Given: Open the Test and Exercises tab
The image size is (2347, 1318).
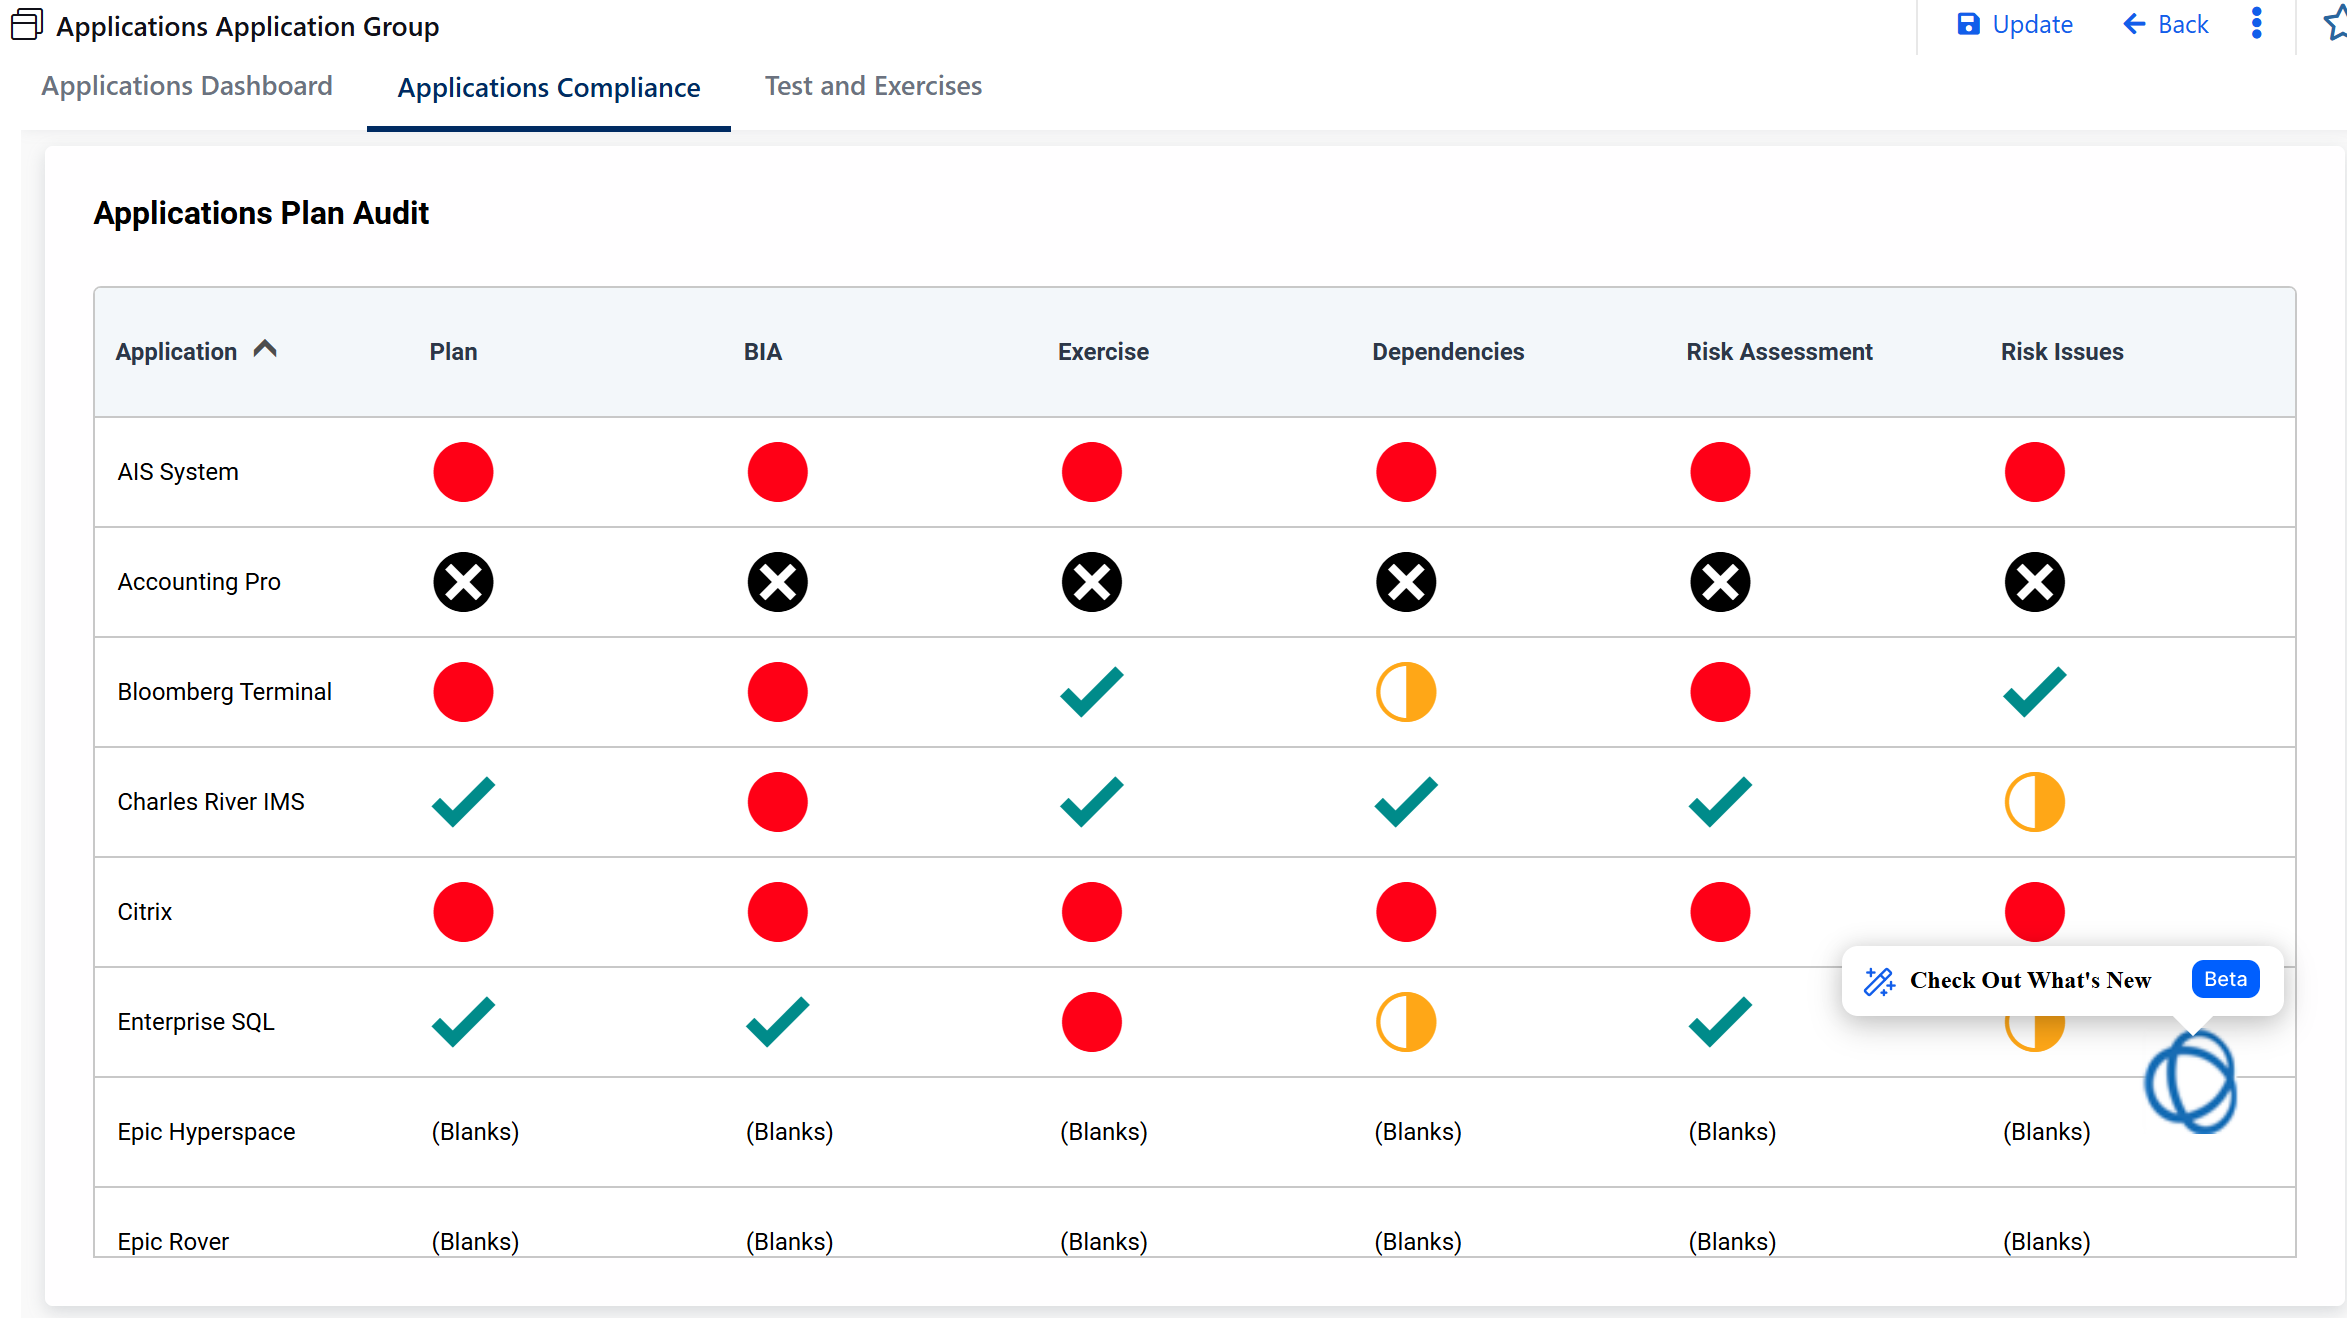Looking at the screenshot, I should [x=873, y=86].
